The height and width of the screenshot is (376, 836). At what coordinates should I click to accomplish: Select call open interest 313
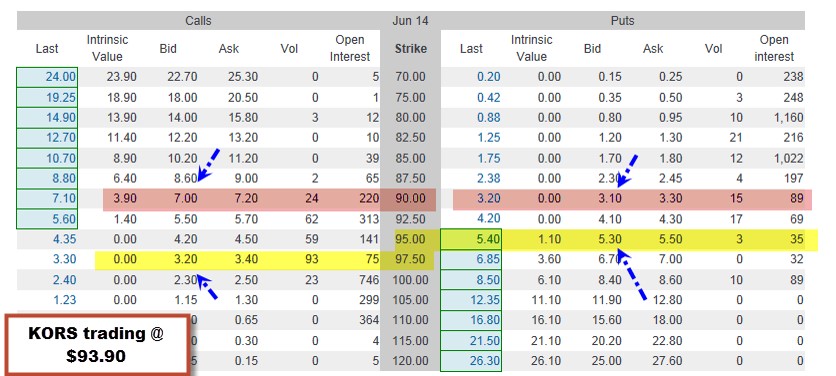click(369, 219)
